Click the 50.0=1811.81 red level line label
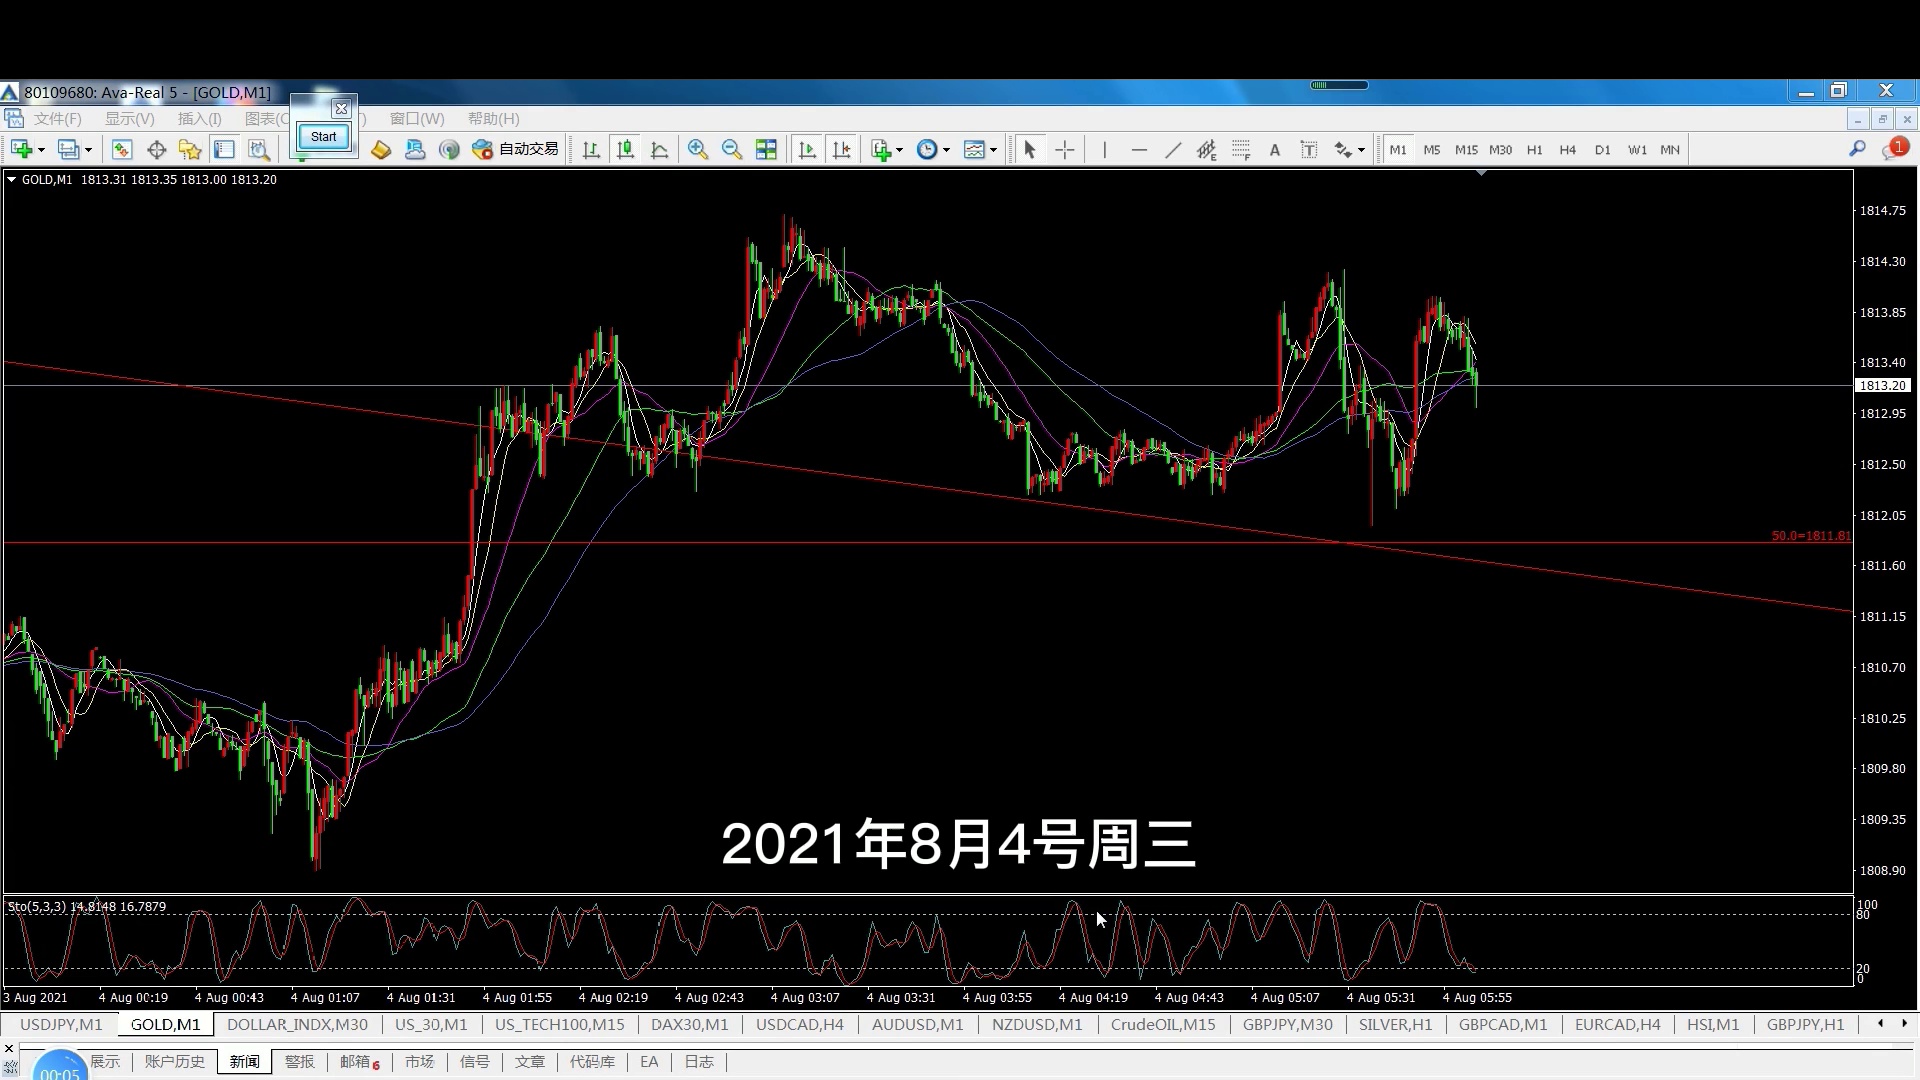Screen dimensions: 1920x1080 click(x=1810, y=536)
